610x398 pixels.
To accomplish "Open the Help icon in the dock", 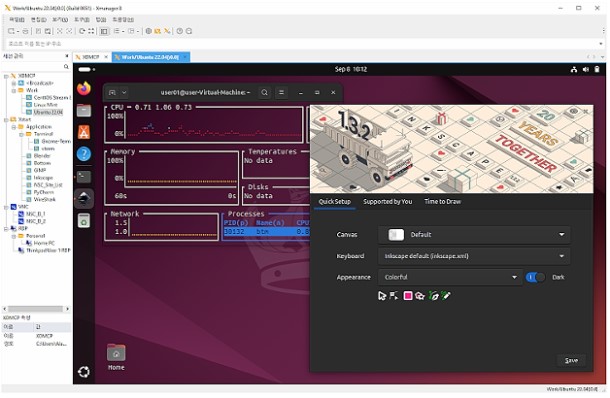I will [84, 154].
